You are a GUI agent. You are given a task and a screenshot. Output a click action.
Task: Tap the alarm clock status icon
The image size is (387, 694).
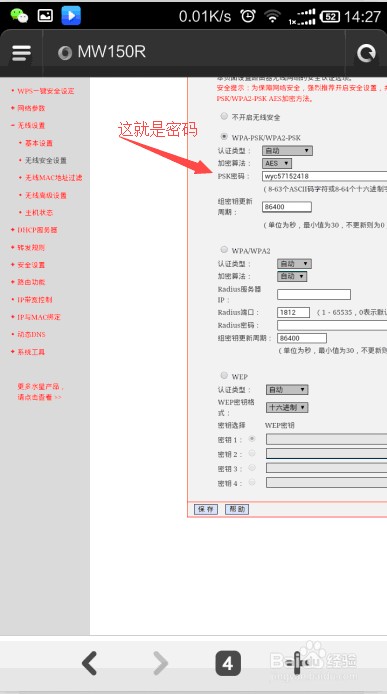(x=248, y=16)
